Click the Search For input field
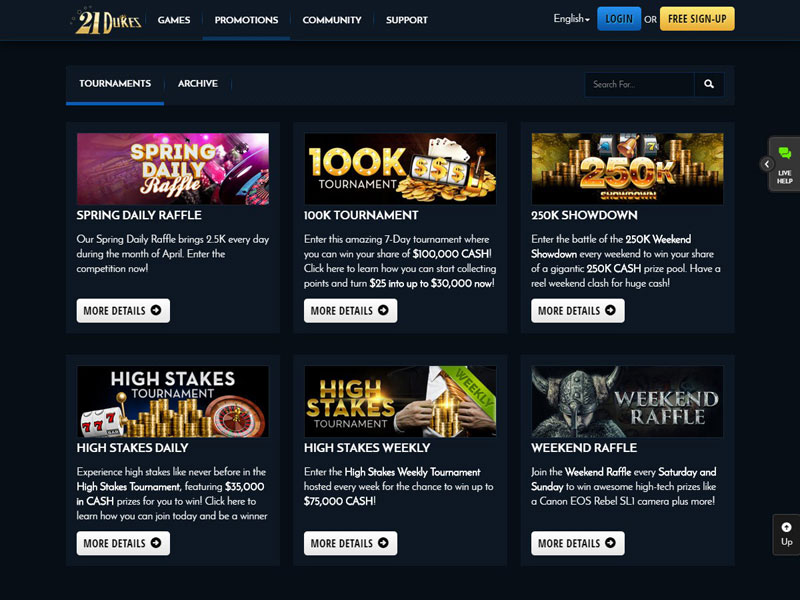Image resolution: width=800 pixels, height=600 pixels. [640, 84]
